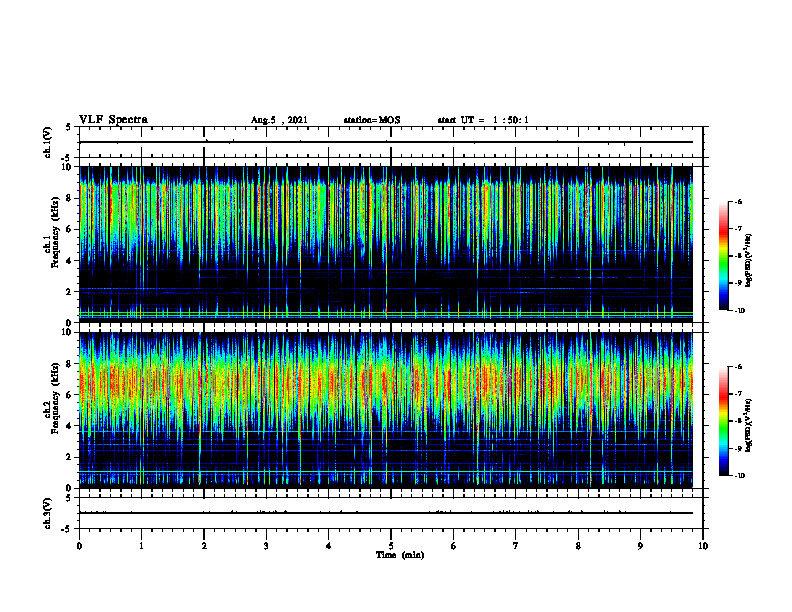The image size is (792, 612).
Task: Click the '-10' label on ch.2 color scale
Action: [x=739, y=476]
